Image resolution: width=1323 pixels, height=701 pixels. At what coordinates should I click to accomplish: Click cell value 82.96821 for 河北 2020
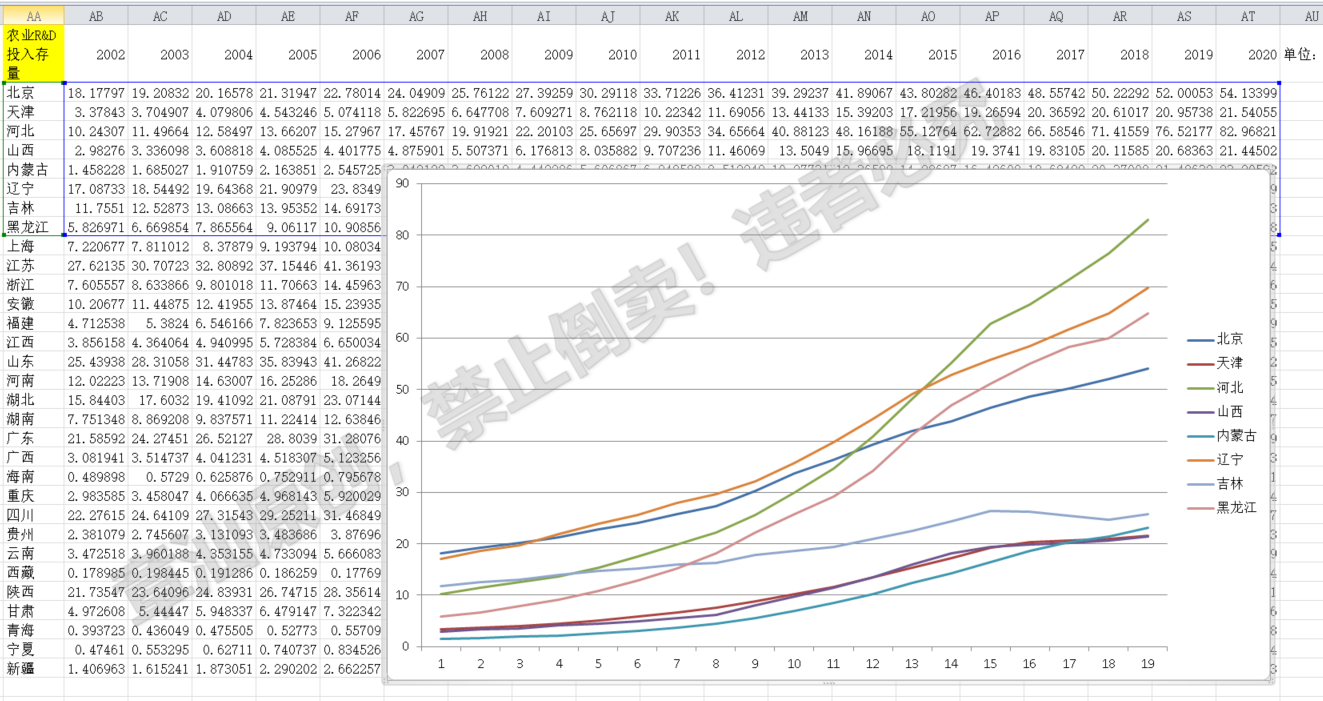[1248, 130]
